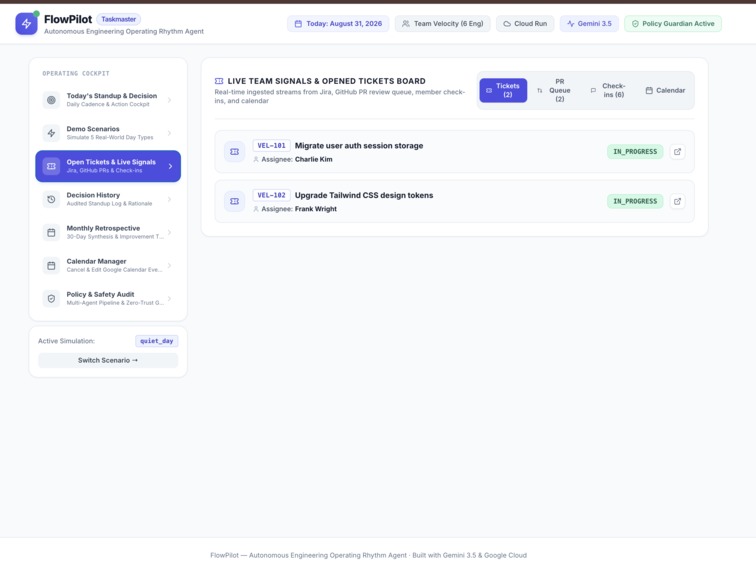Click the calendar icon in the date chip
The width and height of the screenshot is (756, 573).
coord(298,24)
